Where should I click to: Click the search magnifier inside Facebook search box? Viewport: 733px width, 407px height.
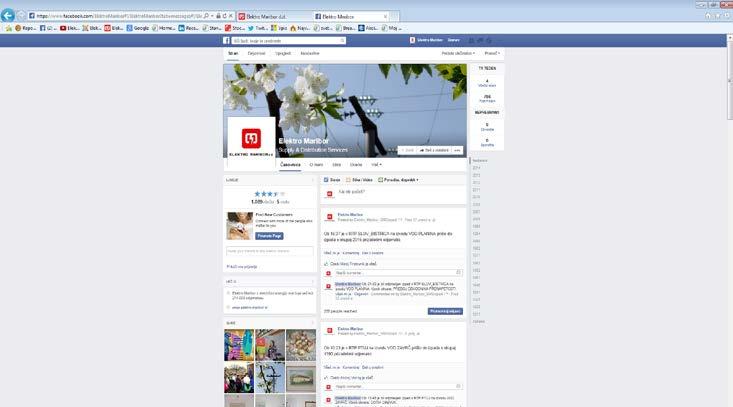tap(342, 41)
